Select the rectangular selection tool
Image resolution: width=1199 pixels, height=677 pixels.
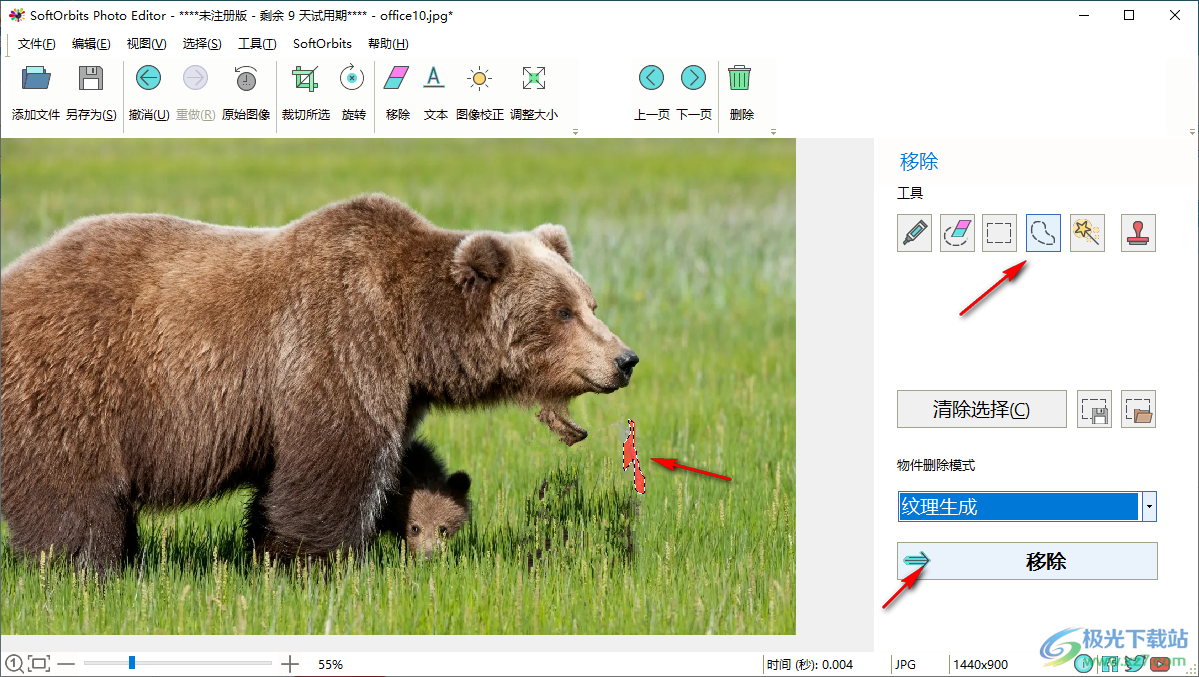coord(999,232)
